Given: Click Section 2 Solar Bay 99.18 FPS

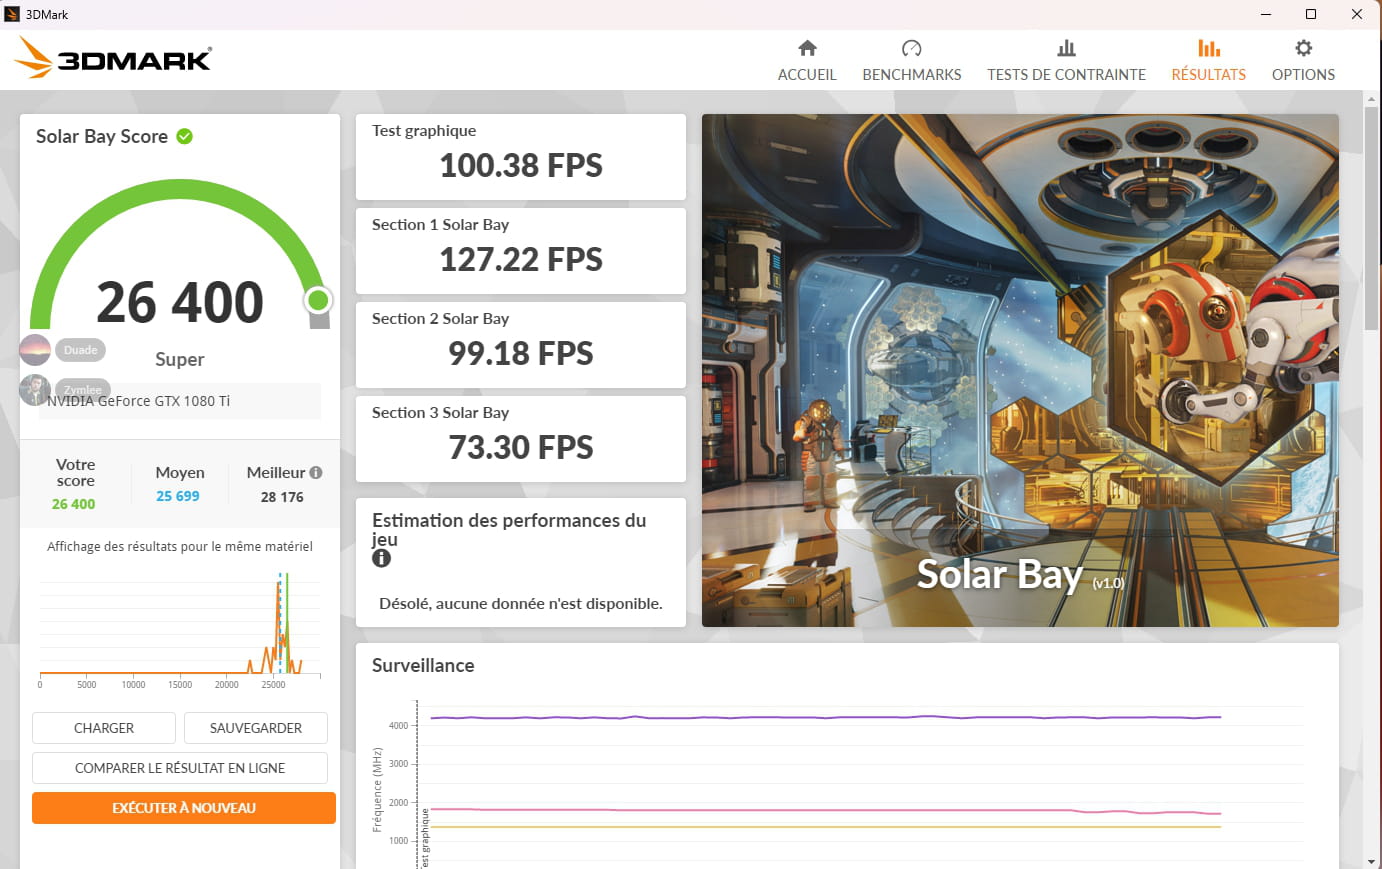Looking at the screenshot, I should tap(521, 345).
